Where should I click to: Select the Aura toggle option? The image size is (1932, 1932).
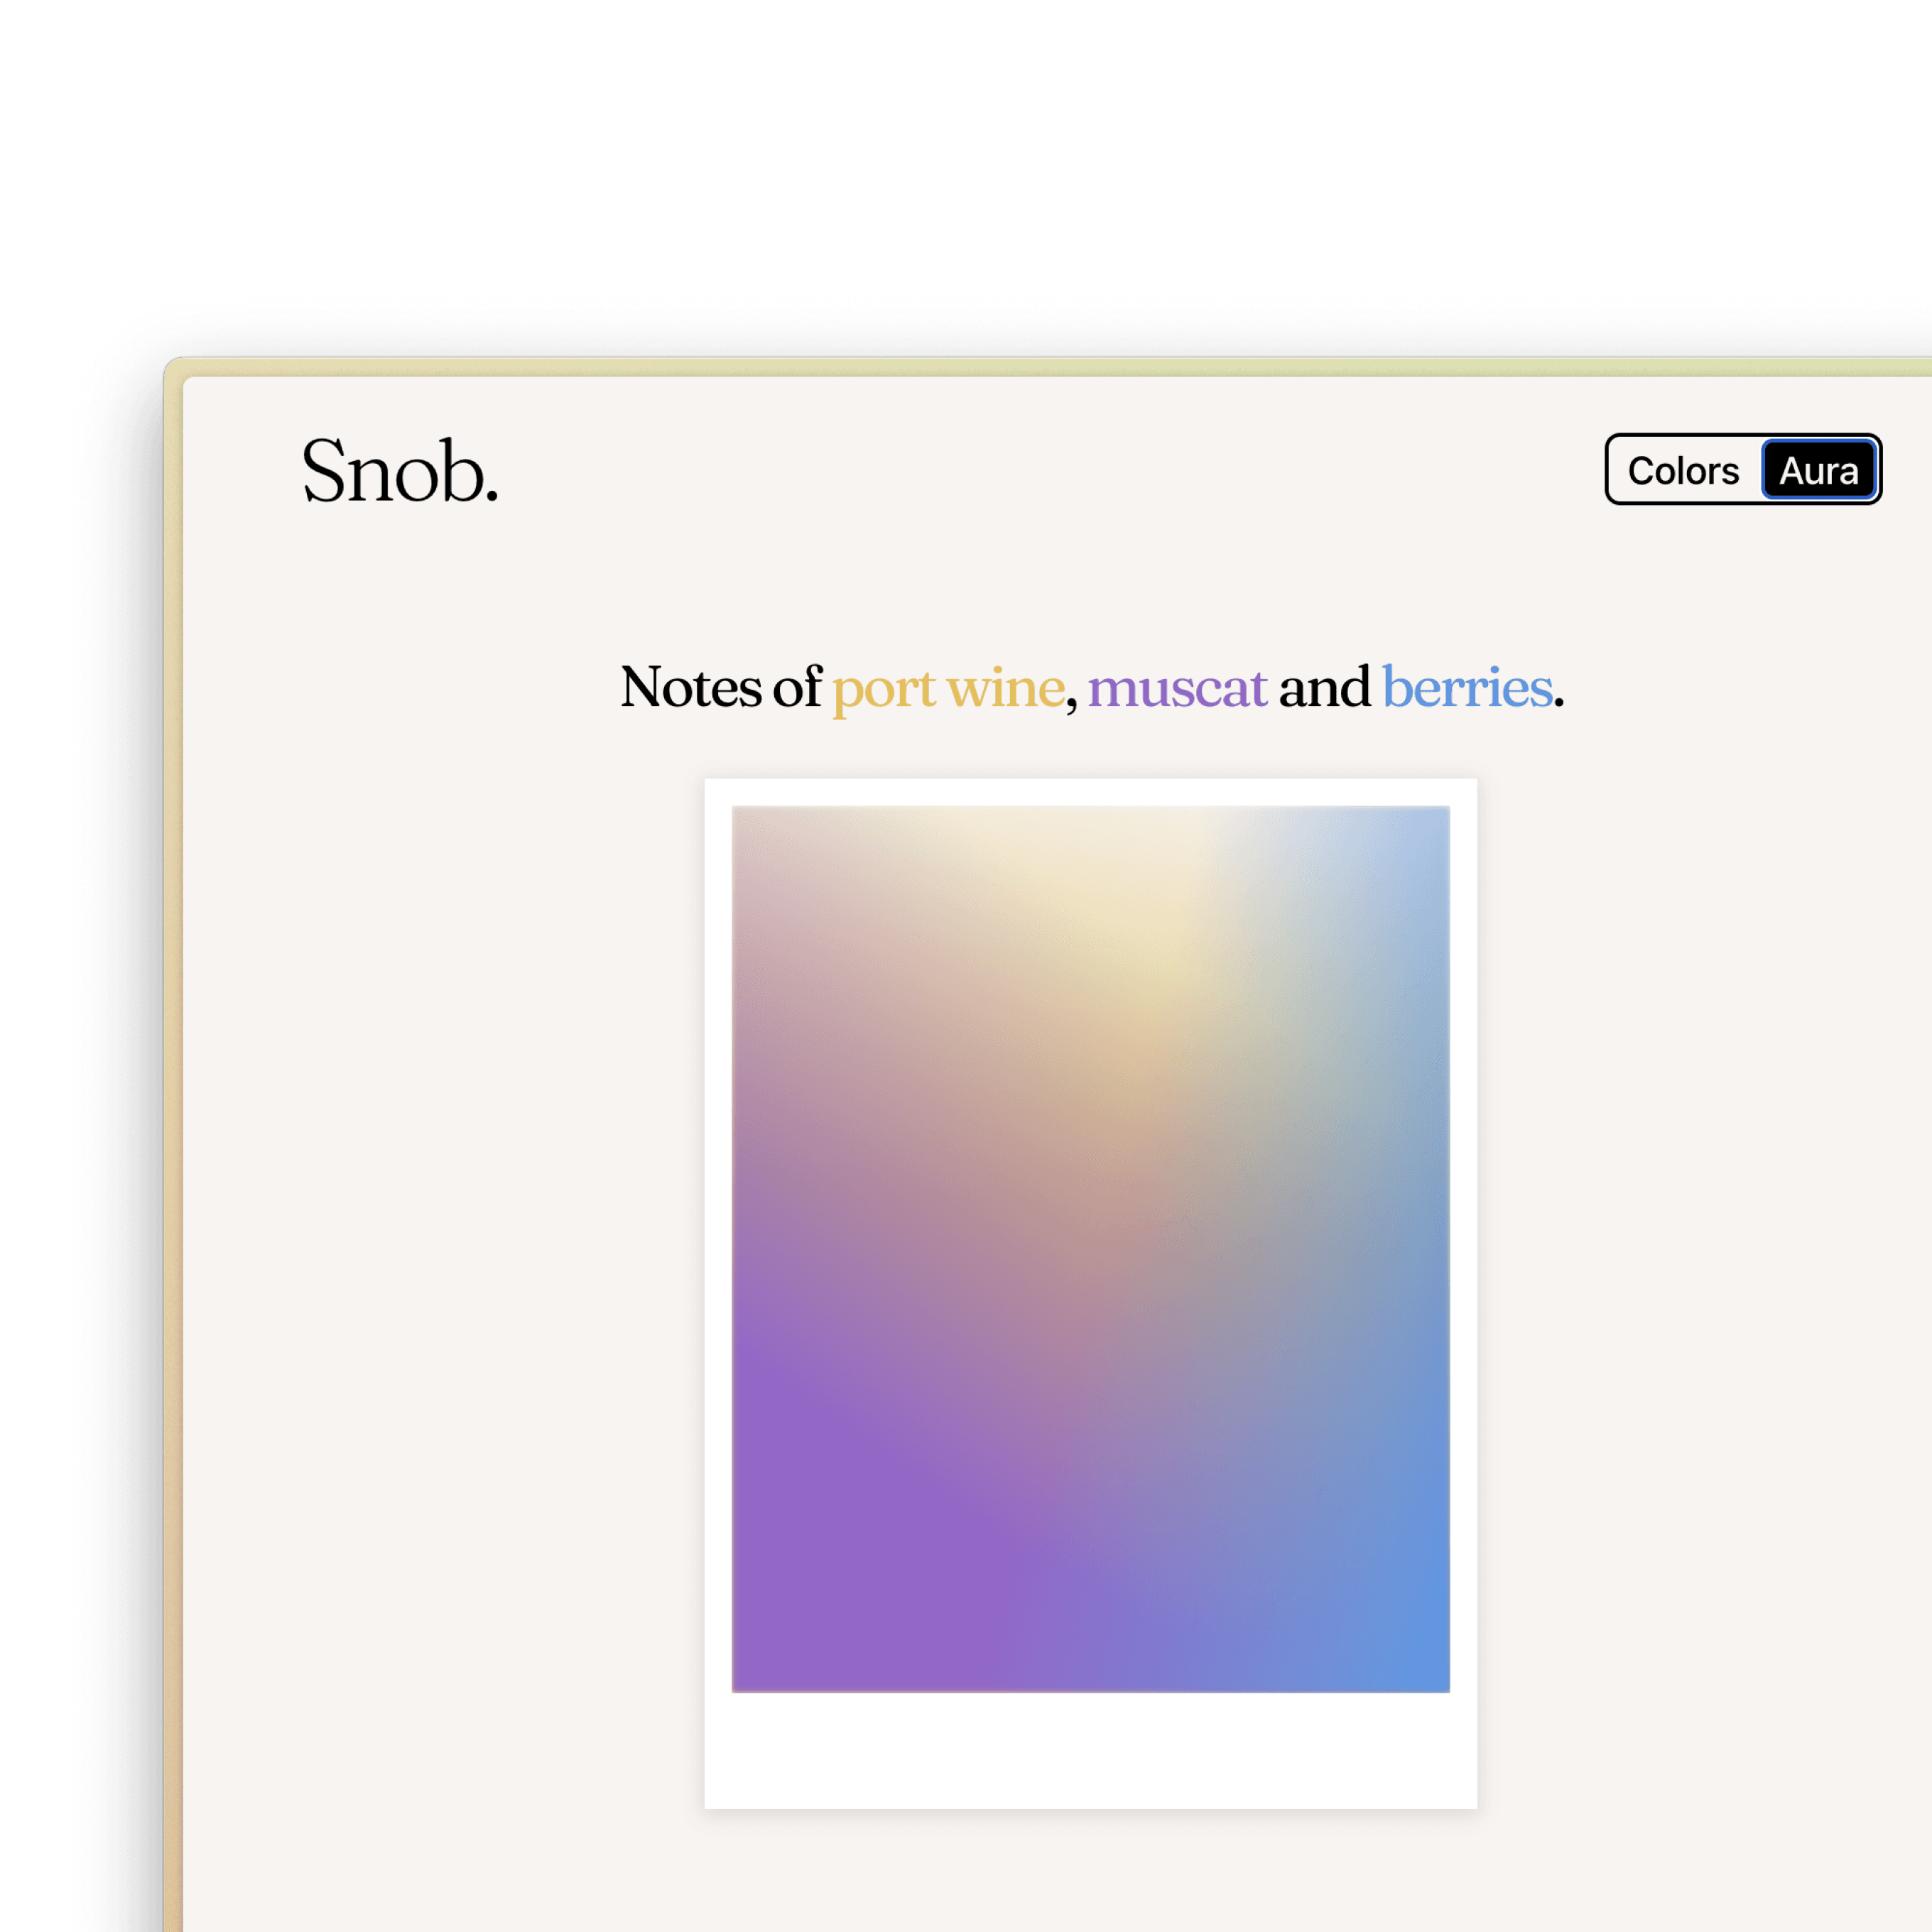1818,470
